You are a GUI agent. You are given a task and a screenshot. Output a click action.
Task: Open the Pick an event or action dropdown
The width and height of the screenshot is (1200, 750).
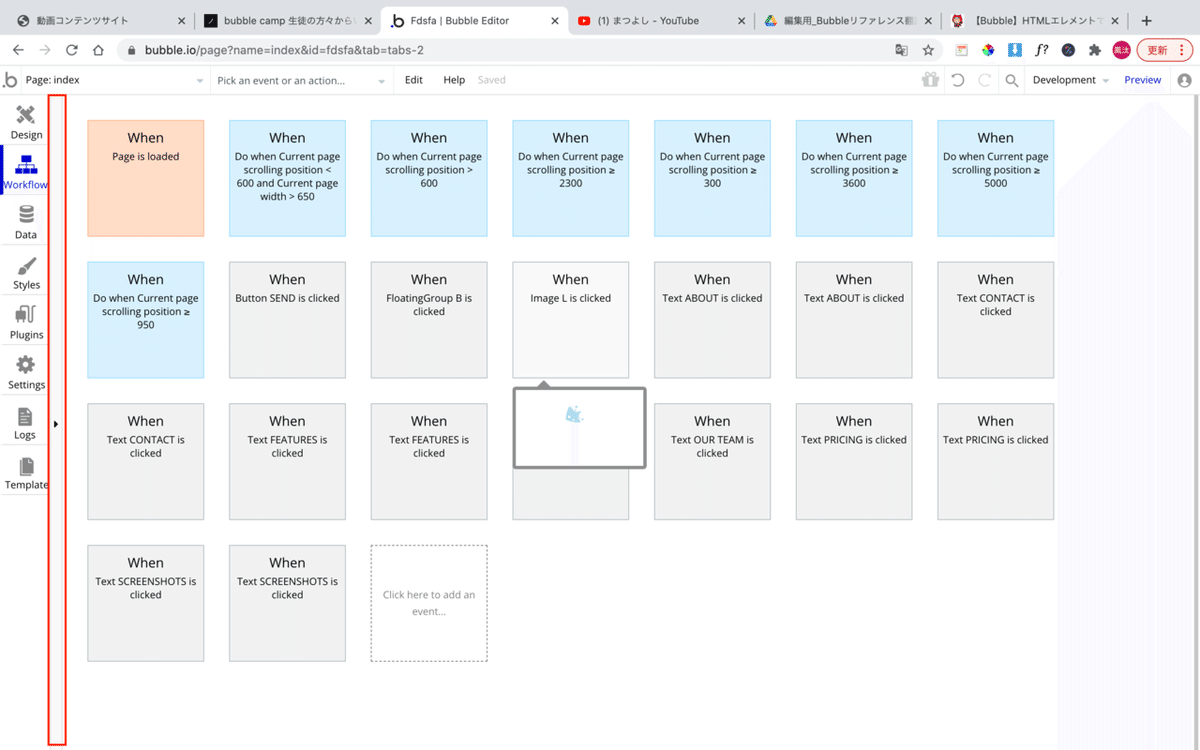pos(301,80)
